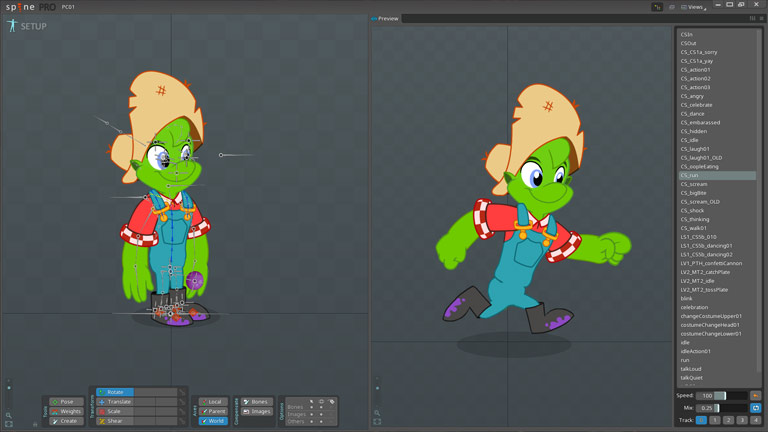The image size is (768, 432).
Task: Select CS_run animation in list
Action: tap(717, 175)
